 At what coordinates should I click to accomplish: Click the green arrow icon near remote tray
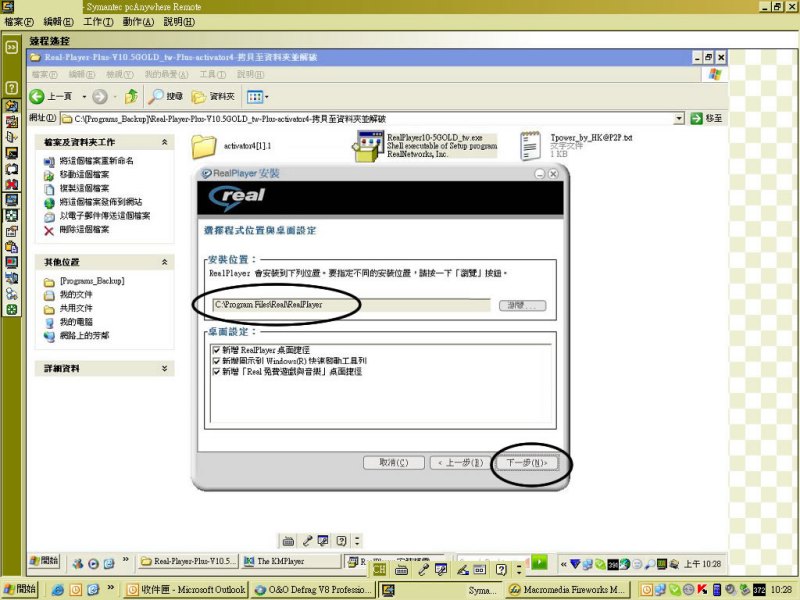tap(539, 562)
